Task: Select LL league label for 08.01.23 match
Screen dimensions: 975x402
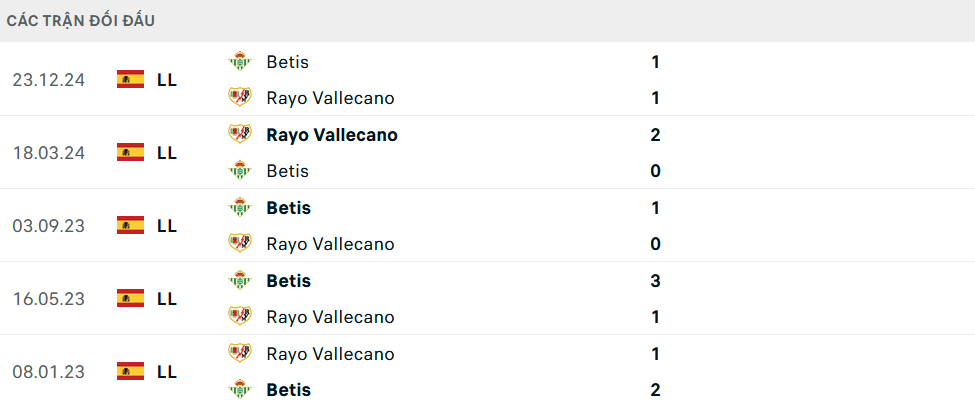Action: [167, 372]
